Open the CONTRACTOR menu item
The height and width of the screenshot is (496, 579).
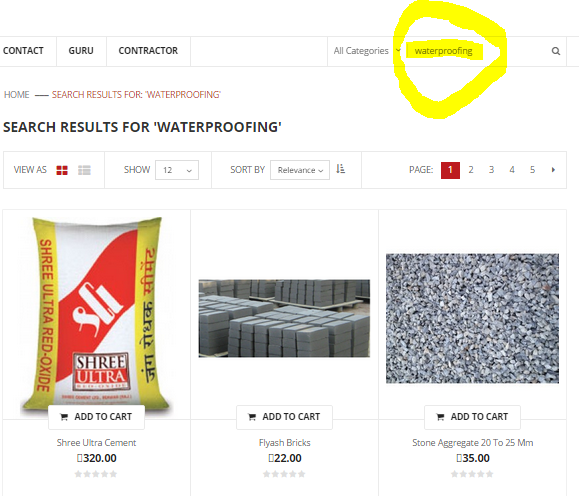(148, 51)
